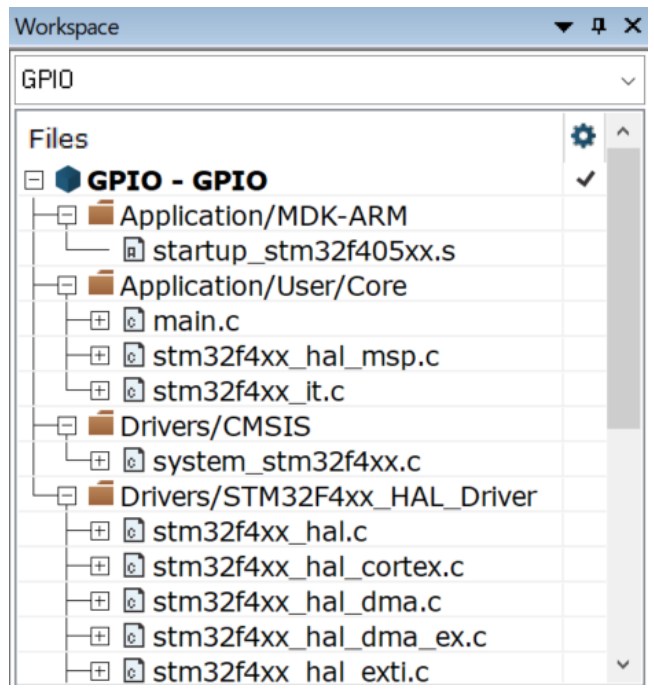Collapse the Application/User/Core group
The width and height of the screenshot is (654, 694).
68,286
